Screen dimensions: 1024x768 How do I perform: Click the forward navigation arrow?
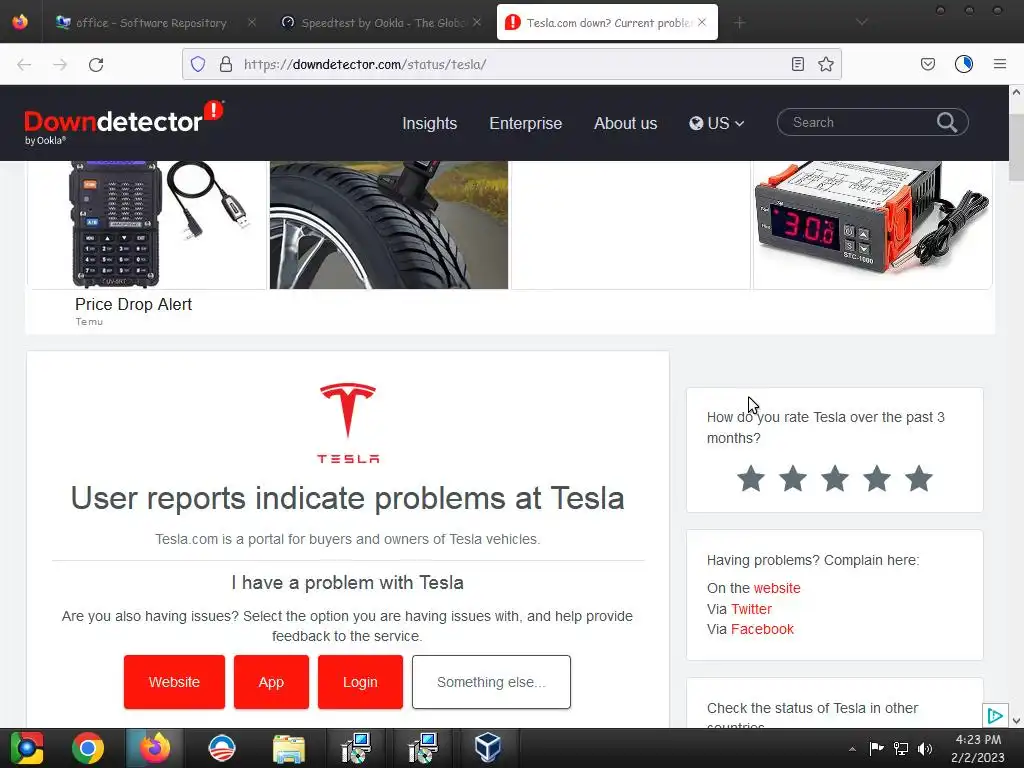point(60,65)
